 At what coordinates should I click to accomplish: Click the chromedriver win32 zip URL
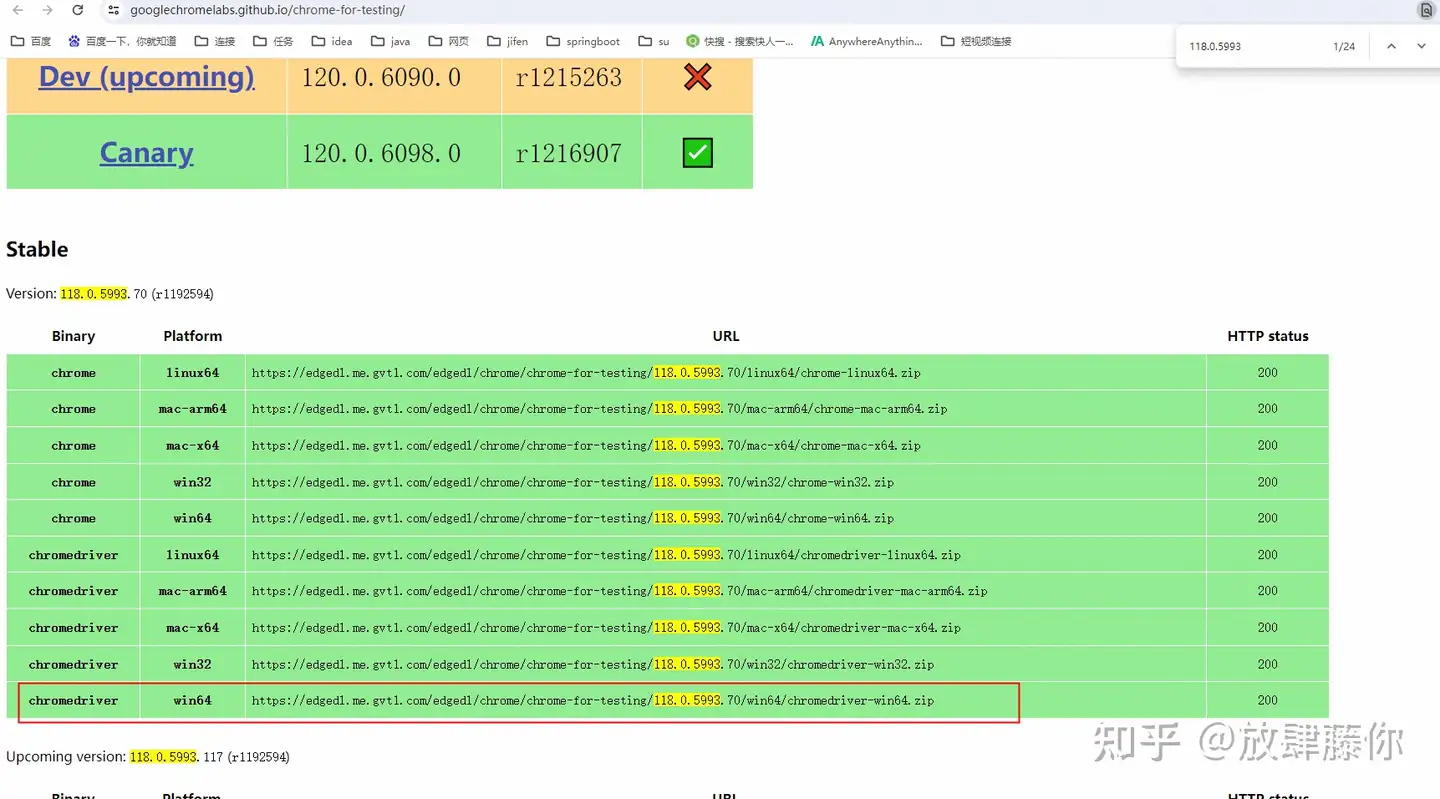[x=593, y=664]
